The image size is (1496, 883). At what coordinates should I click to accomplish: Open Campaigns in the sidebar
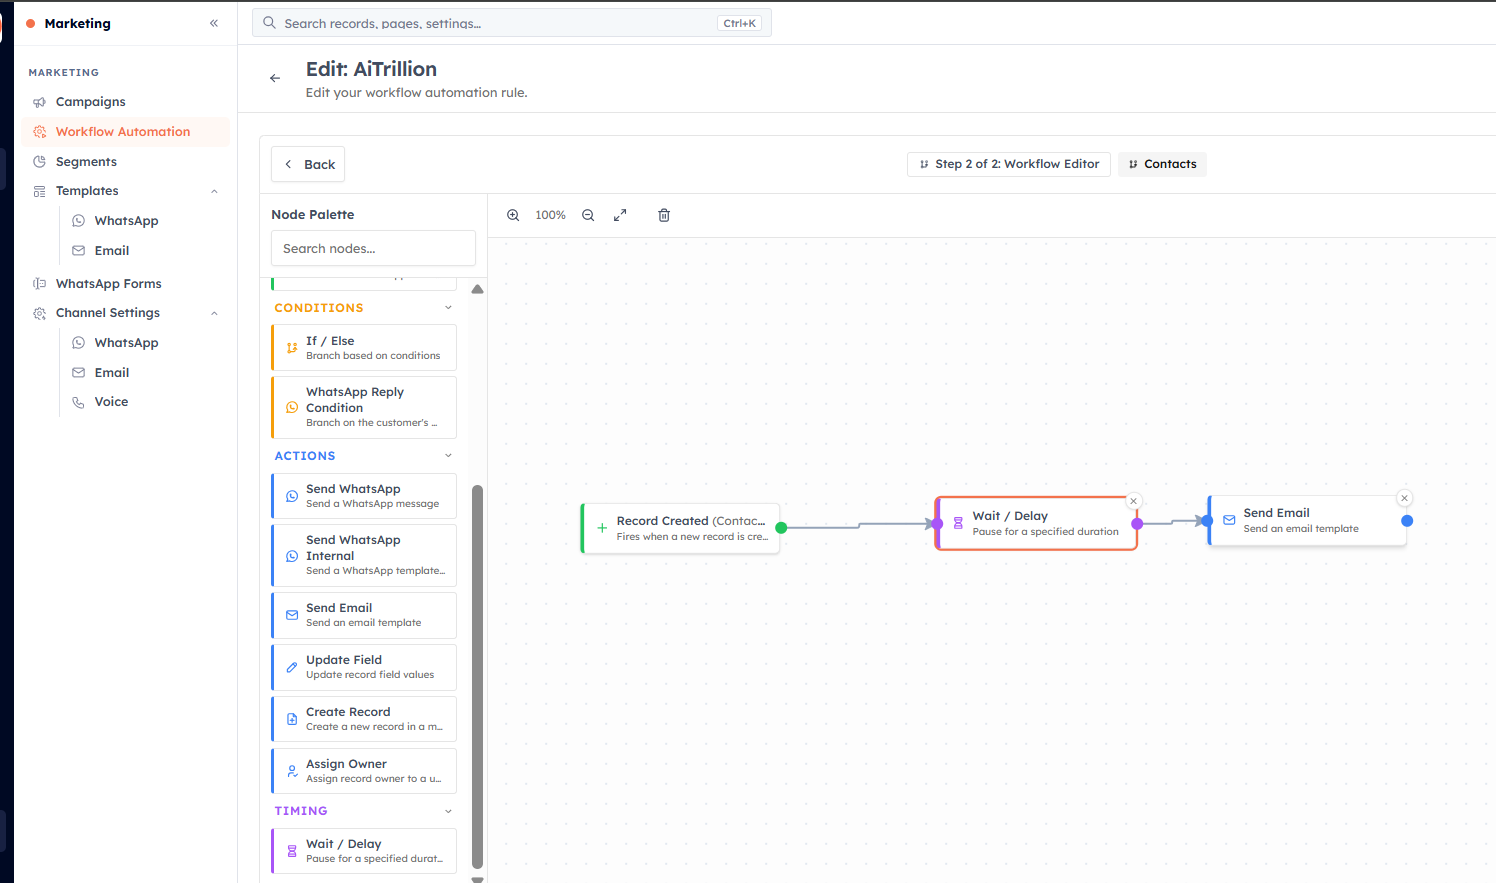tap(125, 102)
